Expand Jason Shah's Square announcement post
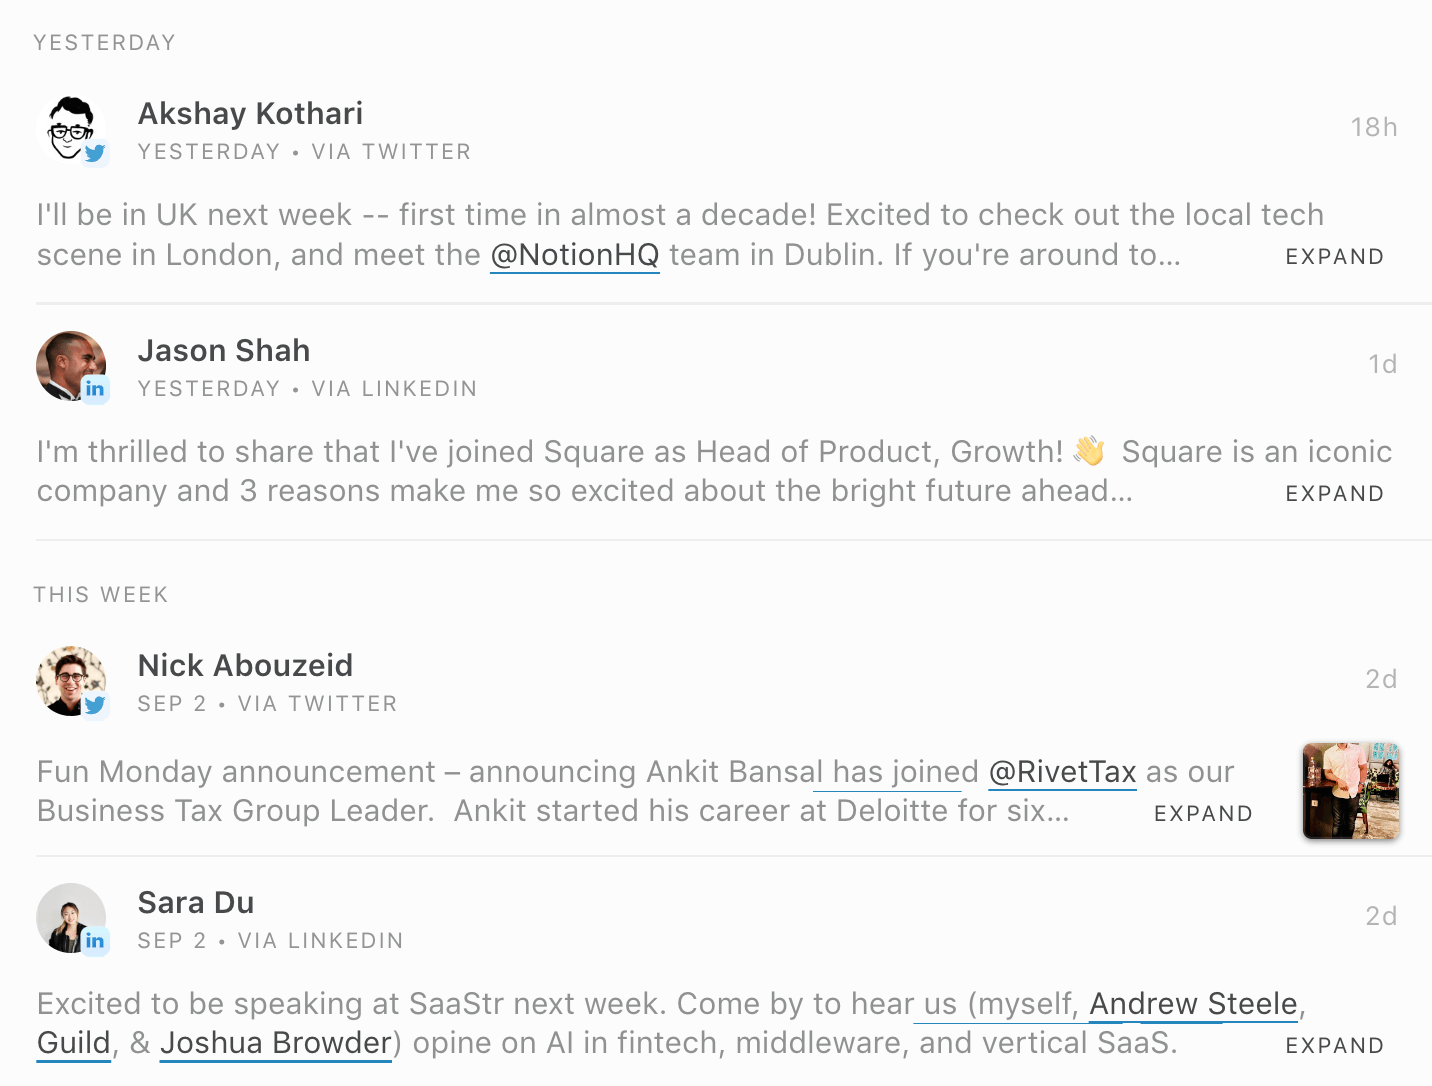 click(x=1334, y=494)
